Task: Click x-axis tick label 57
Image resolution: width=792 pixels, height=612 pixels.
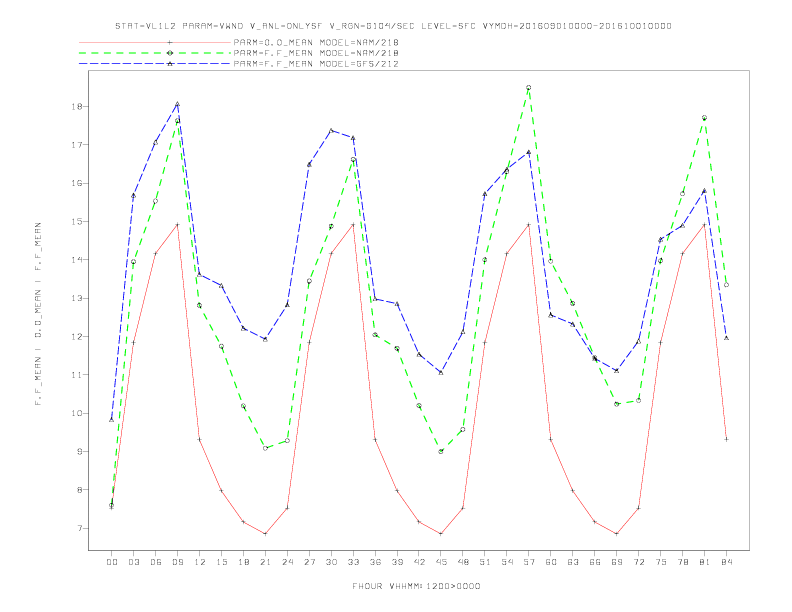Action: (529, 562)
